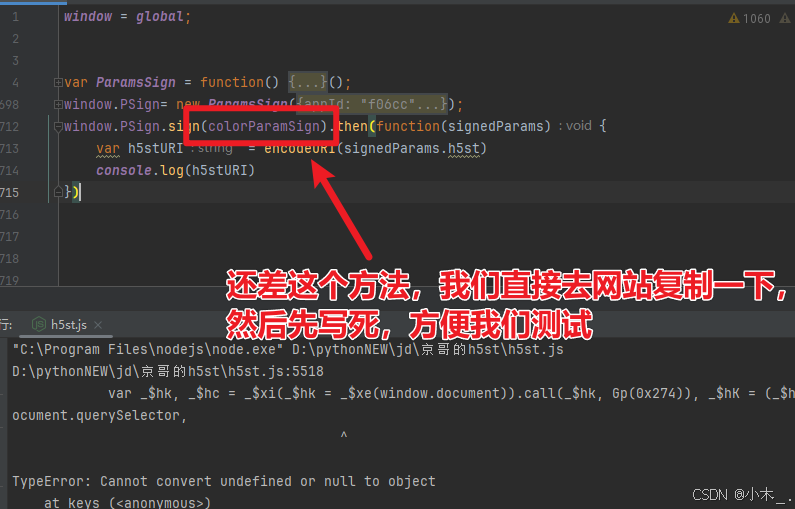Expand the folded code at line 698
795x509 pixels.
tap(58, 104)
